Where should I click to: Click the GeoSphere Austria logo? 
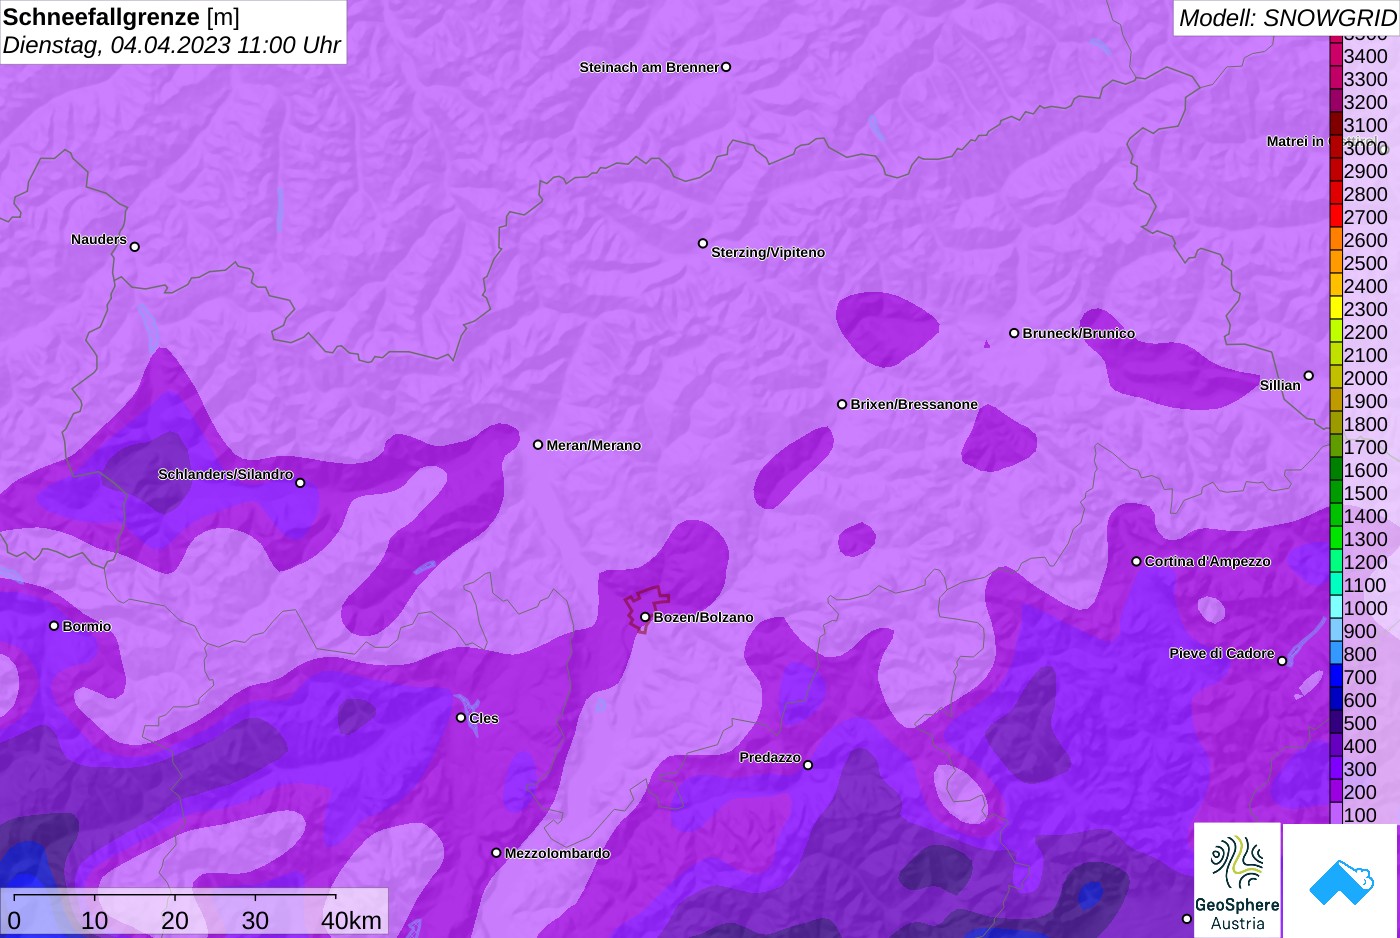point(1237,880)
